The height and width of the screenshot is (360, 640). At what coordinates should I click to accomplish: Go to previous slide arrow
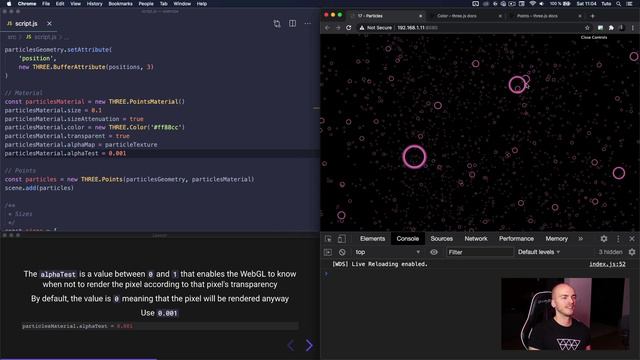tap(291, 345)
